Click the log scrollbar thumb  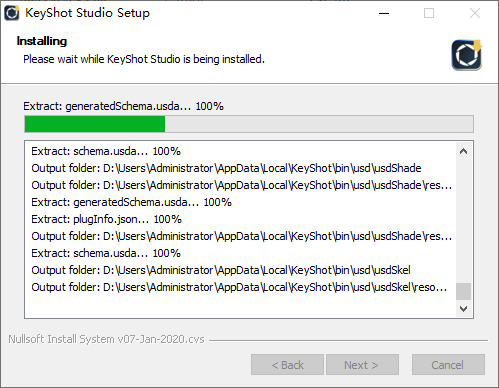(x=463, y=292)
